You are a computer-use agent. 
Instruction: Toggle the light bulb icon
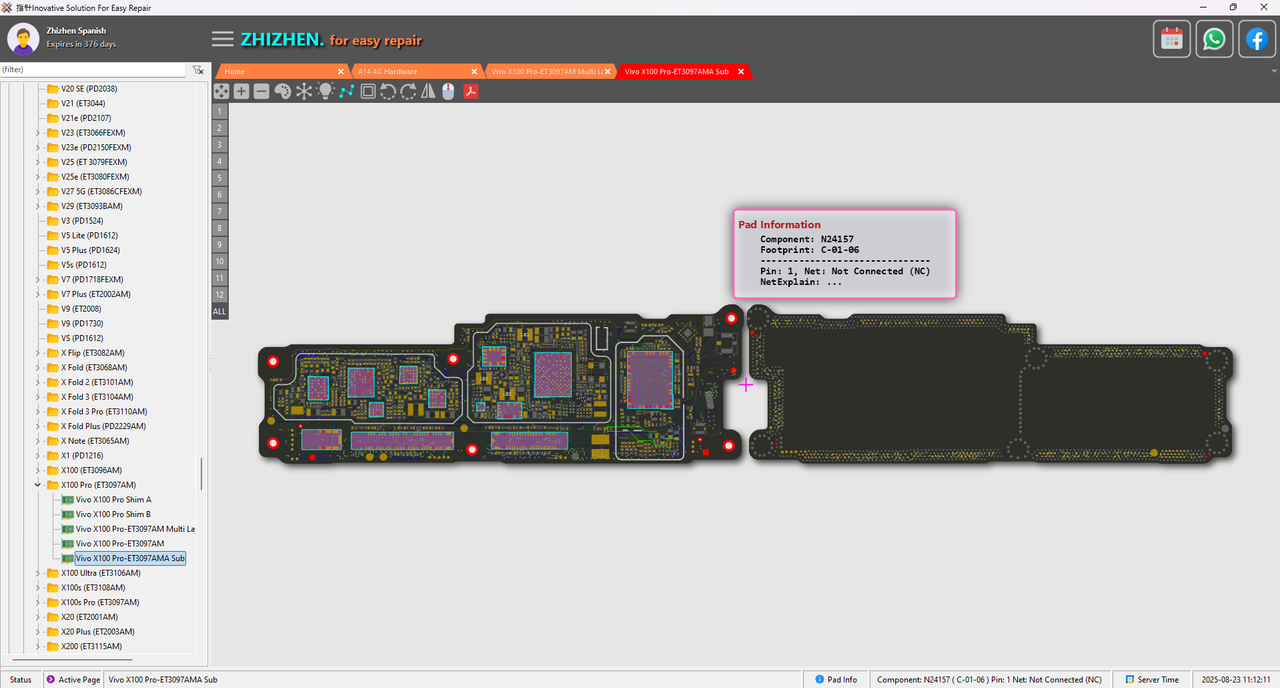coord(325,91)
